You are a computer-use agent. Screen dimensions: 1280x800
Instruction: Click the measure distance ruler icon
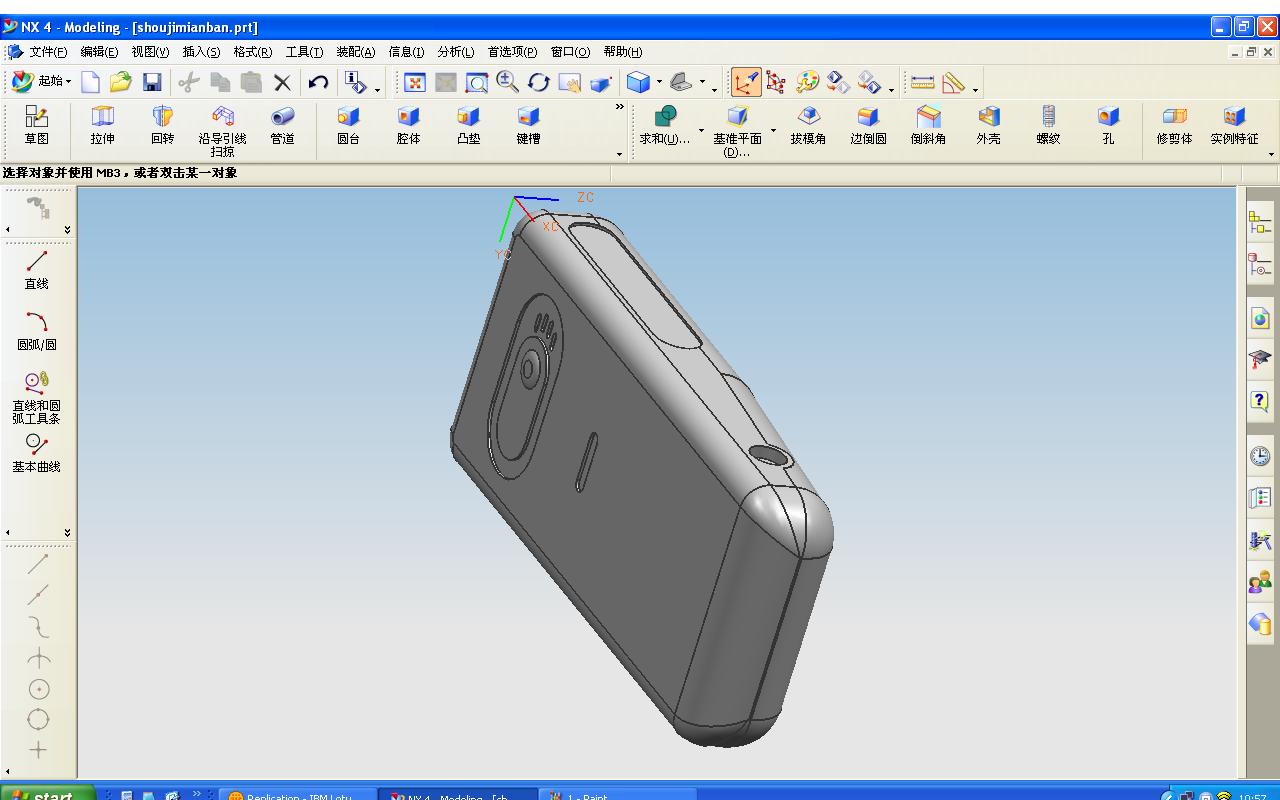coord(923,83)
